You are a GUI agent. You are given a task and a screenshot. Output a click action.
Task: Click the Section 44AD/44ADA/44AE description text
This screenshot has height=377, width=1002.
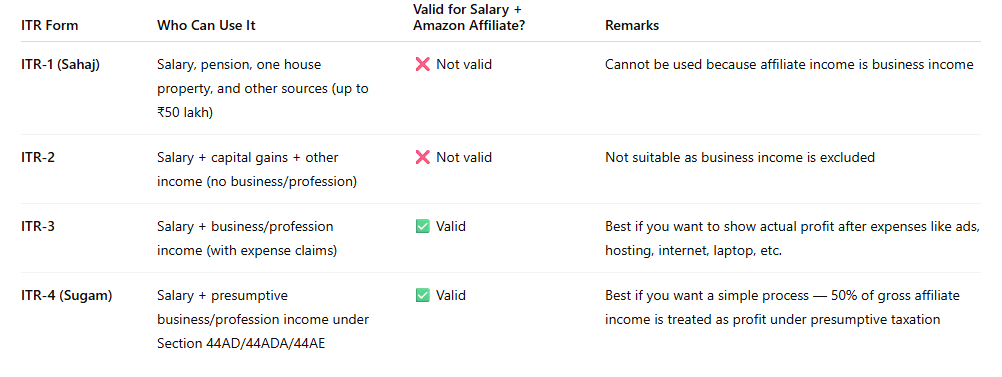coord(263,319)
